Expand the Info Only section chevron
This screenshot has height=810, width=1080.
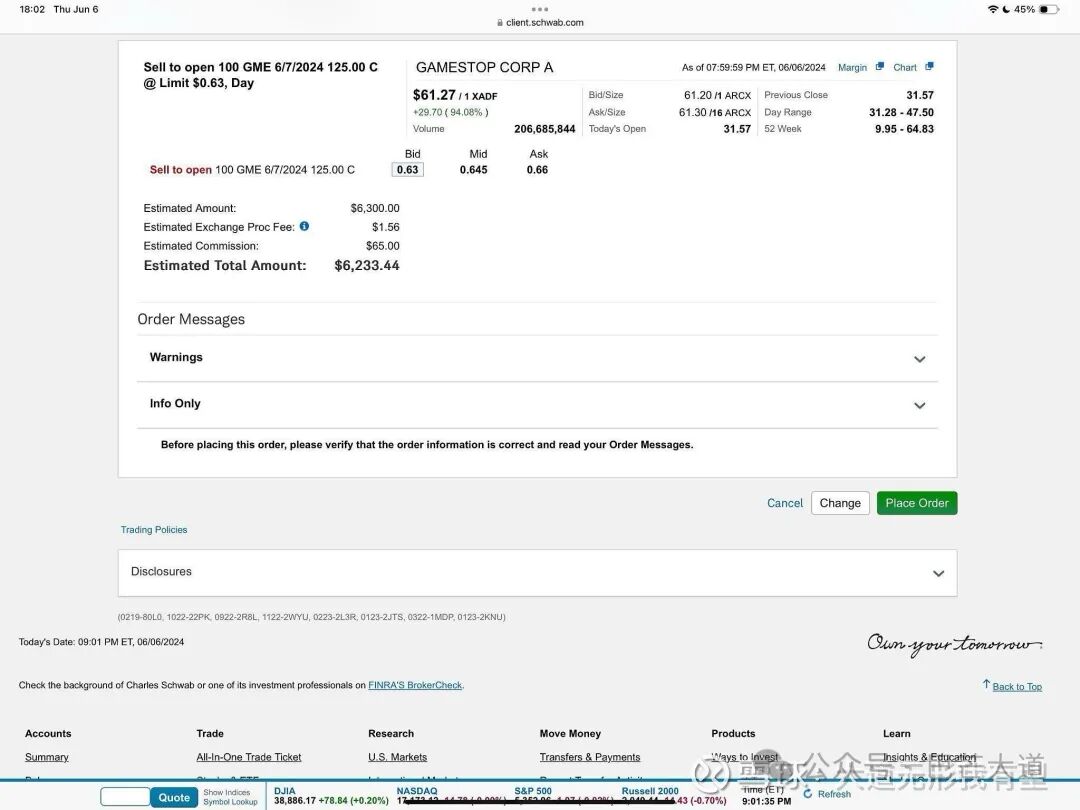click(x=920, y=405)
